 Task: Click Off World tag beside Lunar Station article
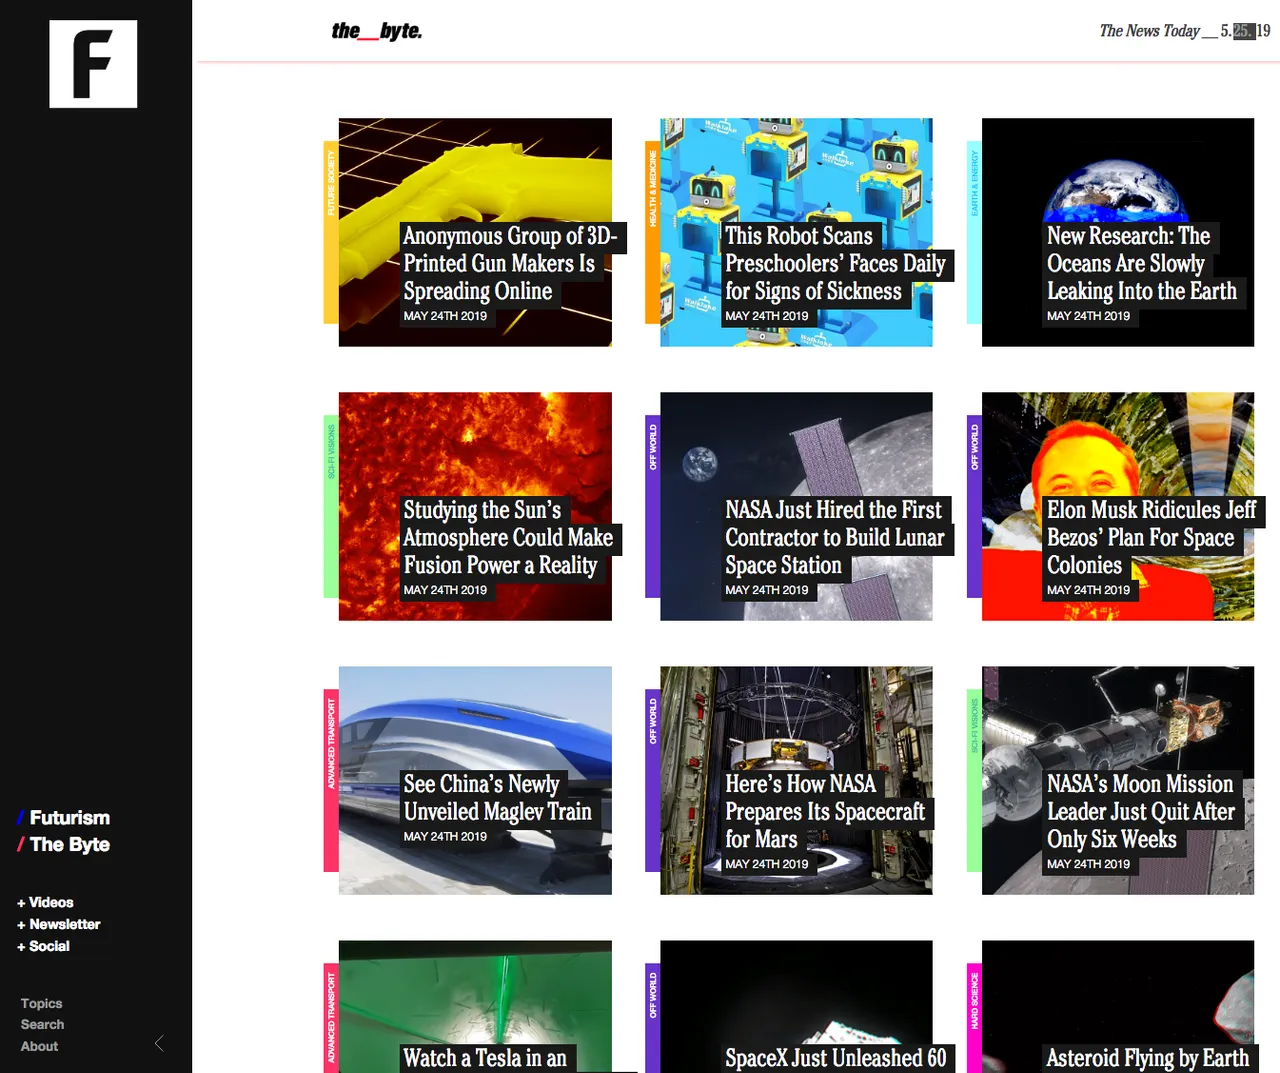point(653,506)
